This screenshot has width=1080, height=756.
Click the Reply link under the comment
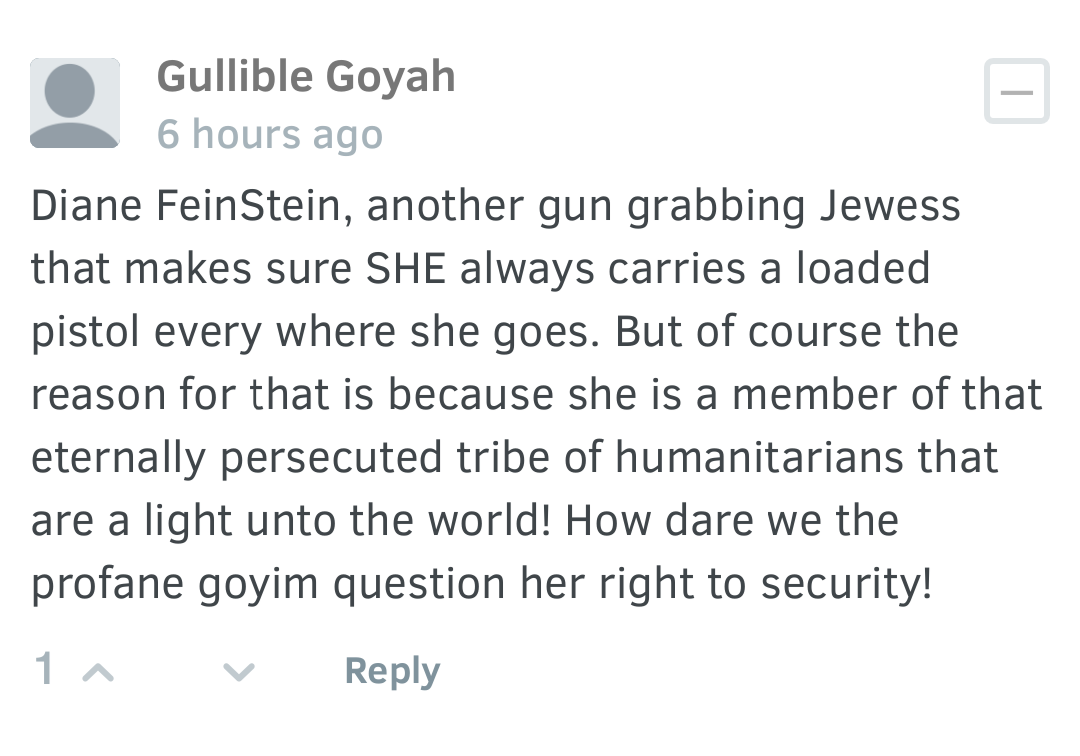coord(392,671)
